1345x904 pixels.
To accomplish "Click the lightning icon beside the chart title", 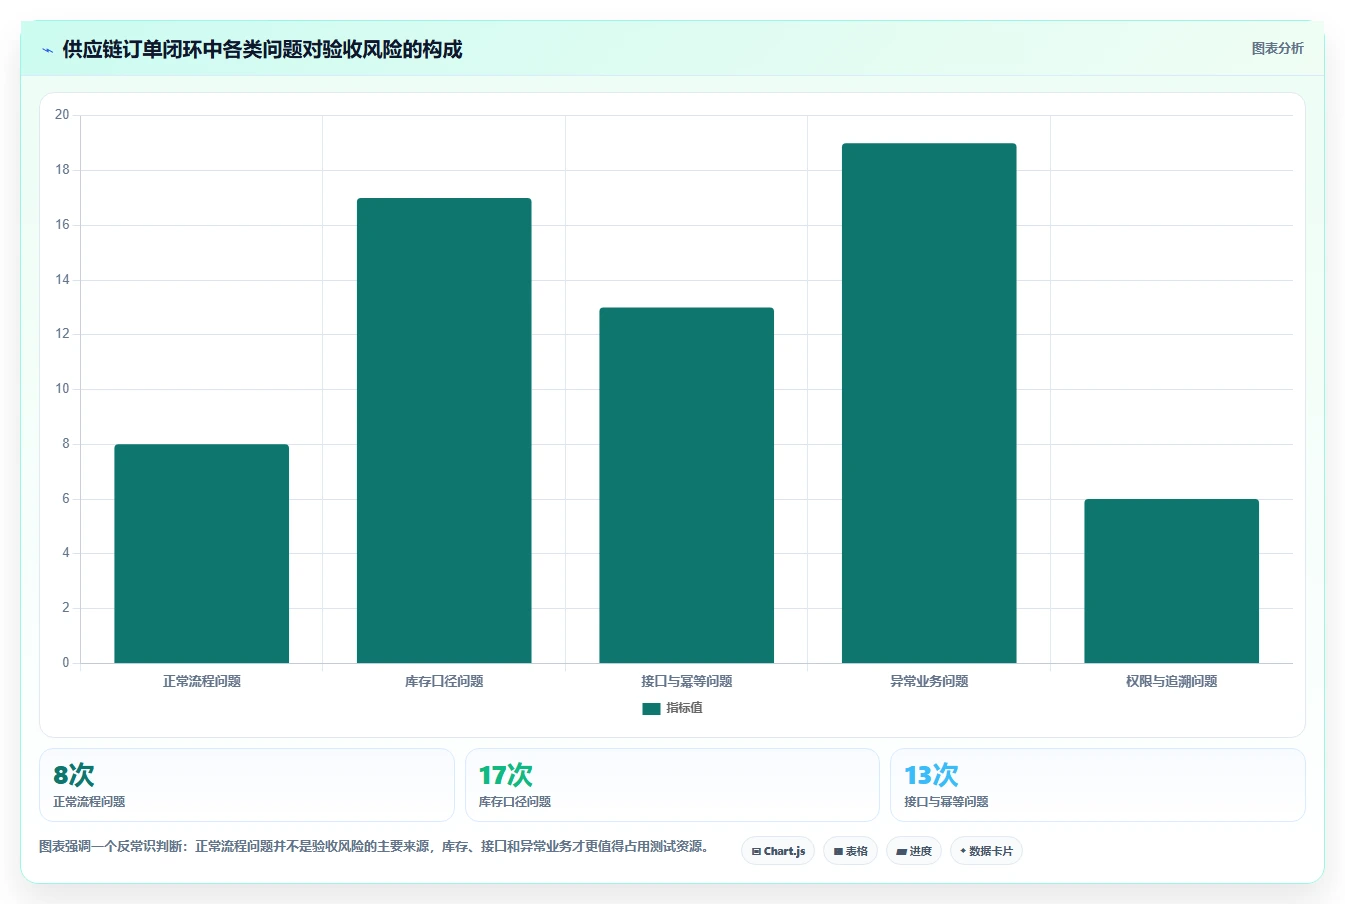I will point(47,50).
